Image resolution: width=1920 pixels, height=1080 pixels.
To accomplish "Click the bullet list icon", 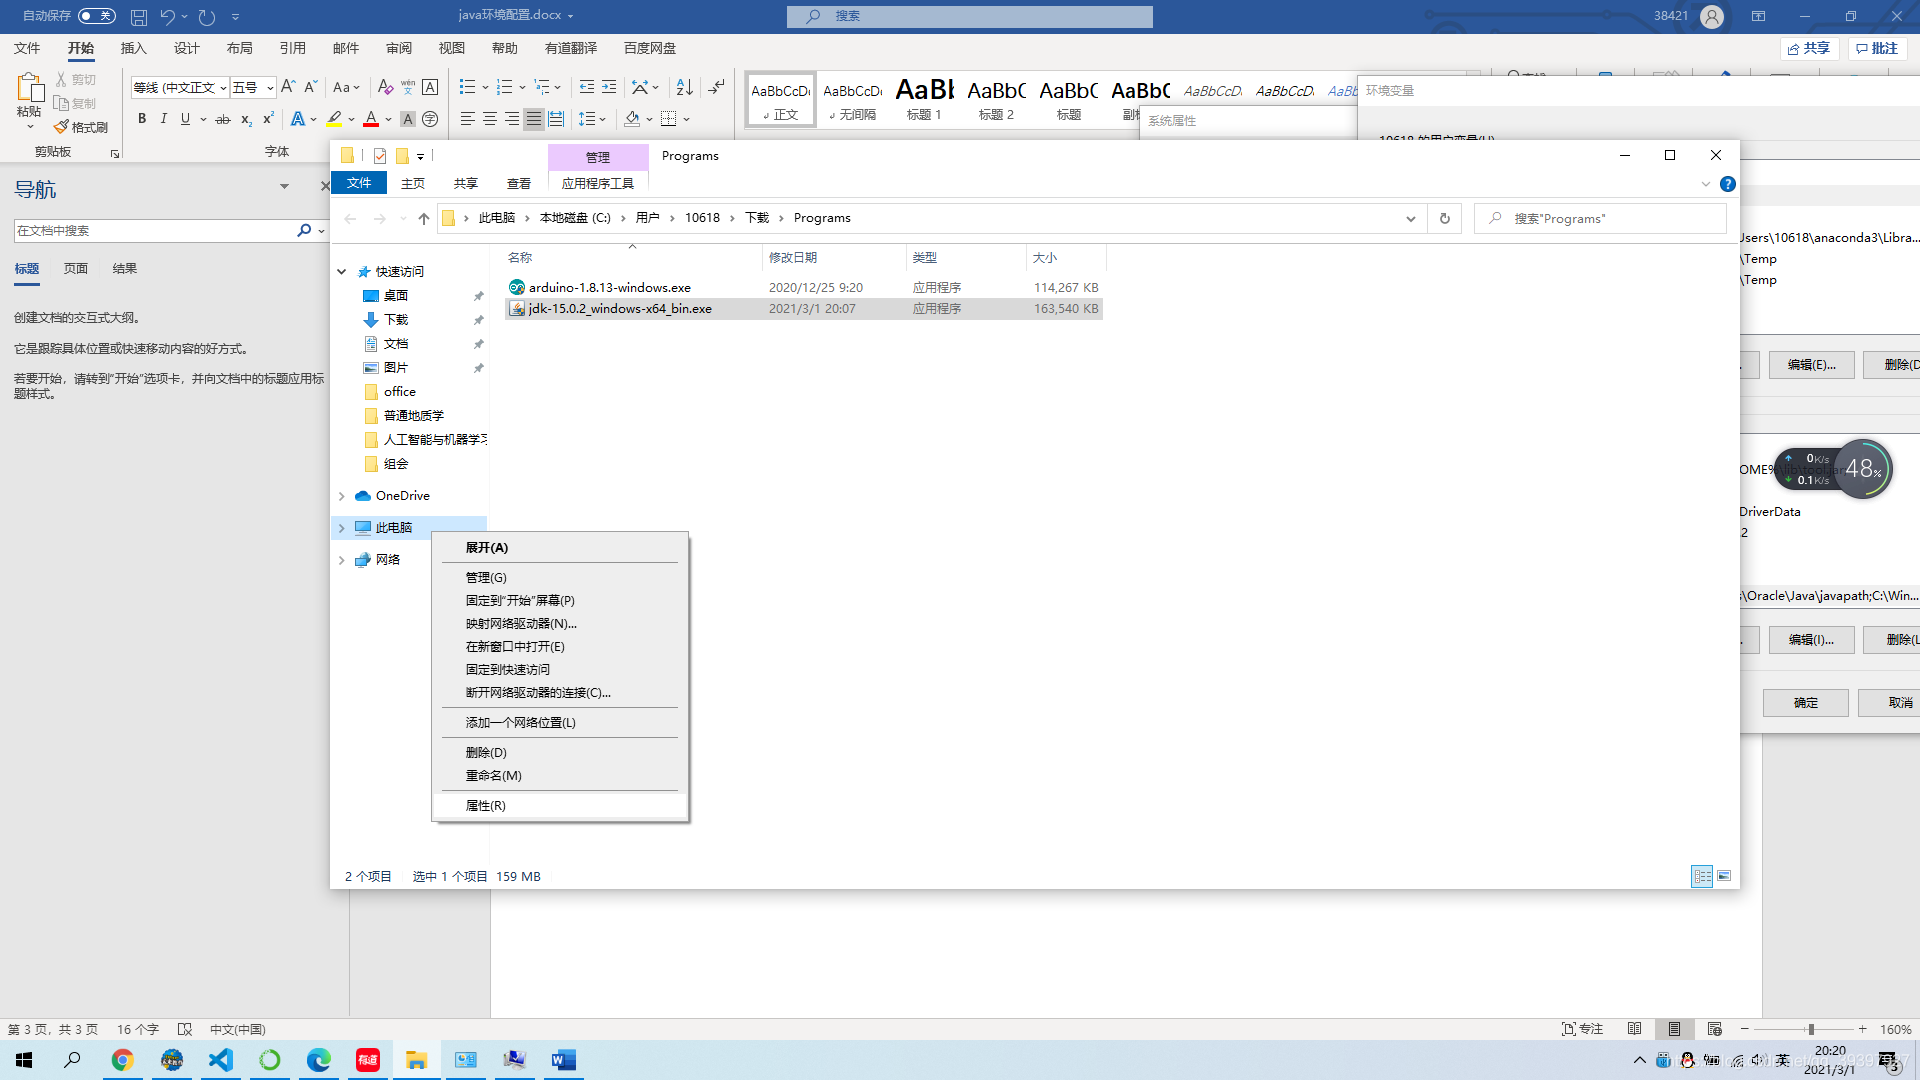I will 467,87.
